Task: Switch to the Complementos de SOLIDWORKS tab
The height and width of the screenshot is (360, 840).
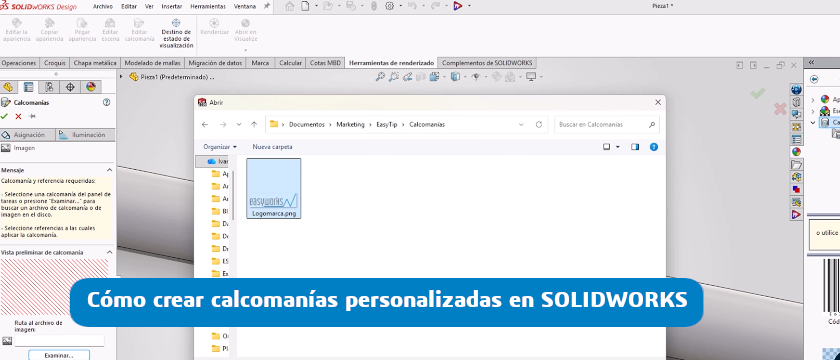Action: click(488, 63)
